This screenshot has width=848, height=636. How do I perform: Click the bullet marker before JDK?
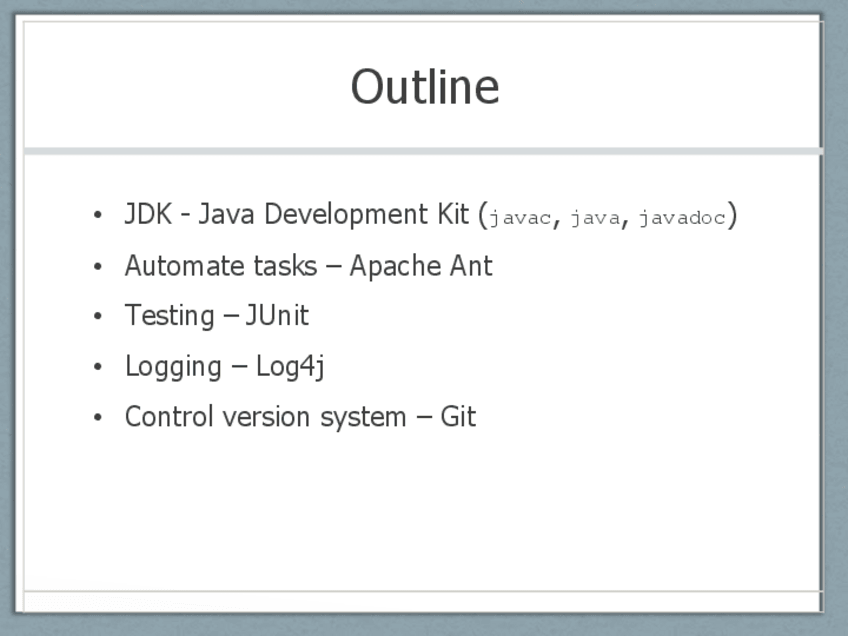tap(97, 216)
